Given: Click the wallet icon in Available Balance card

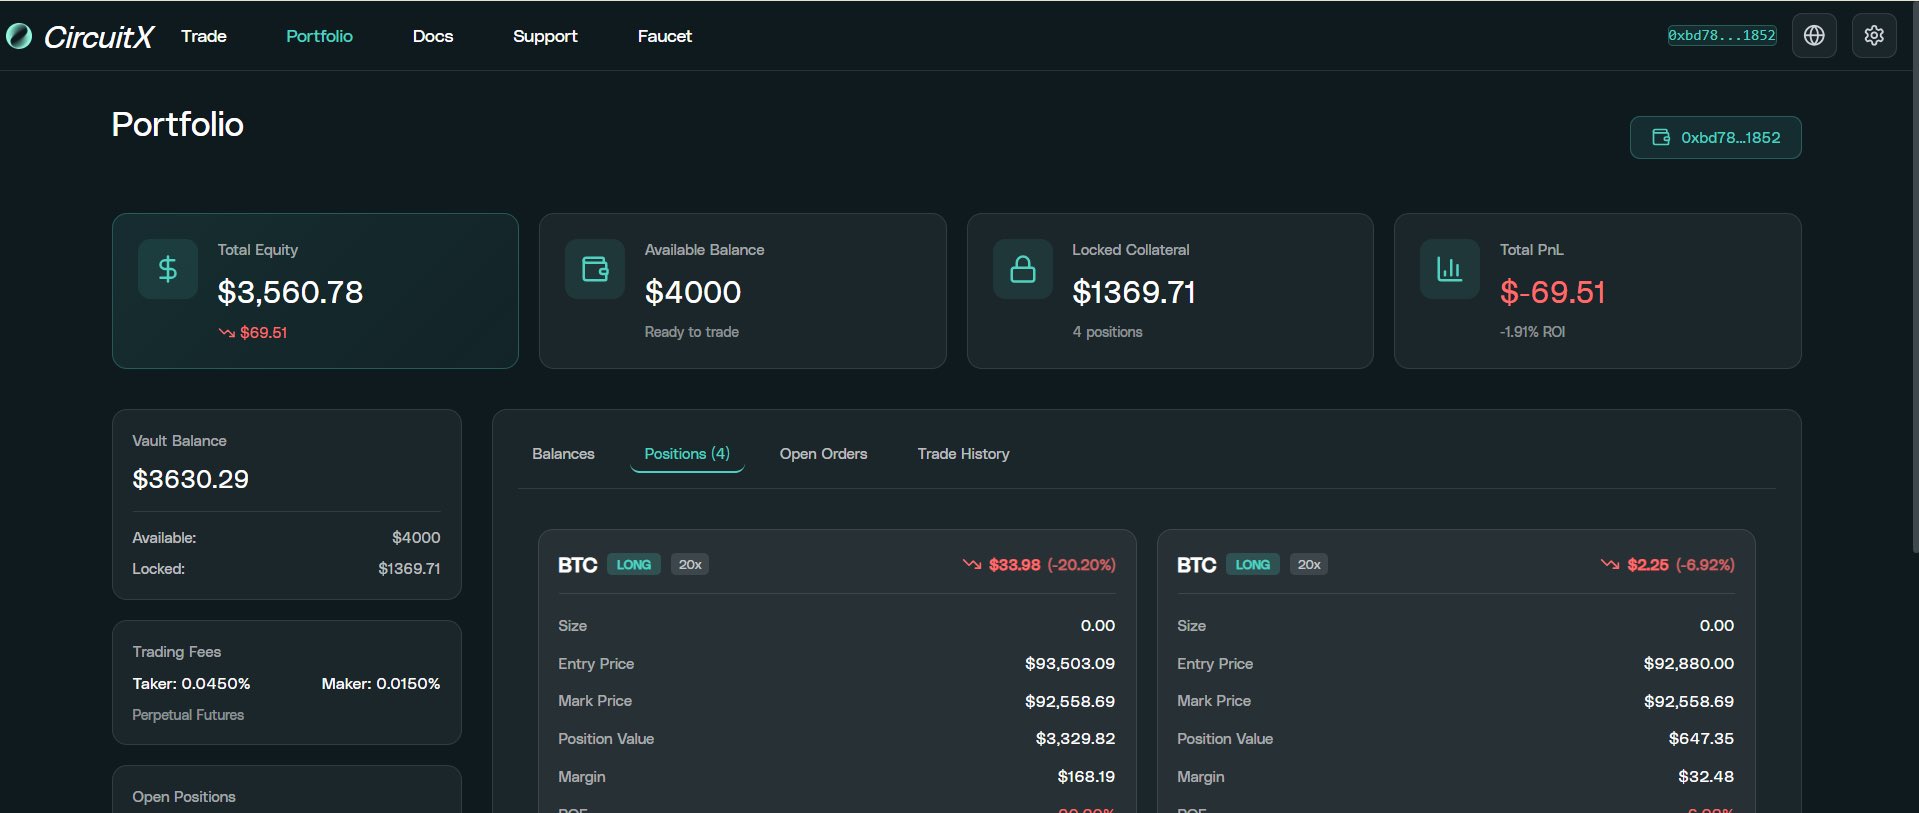Looking at the screenshot, I should (x=595, y=269).
